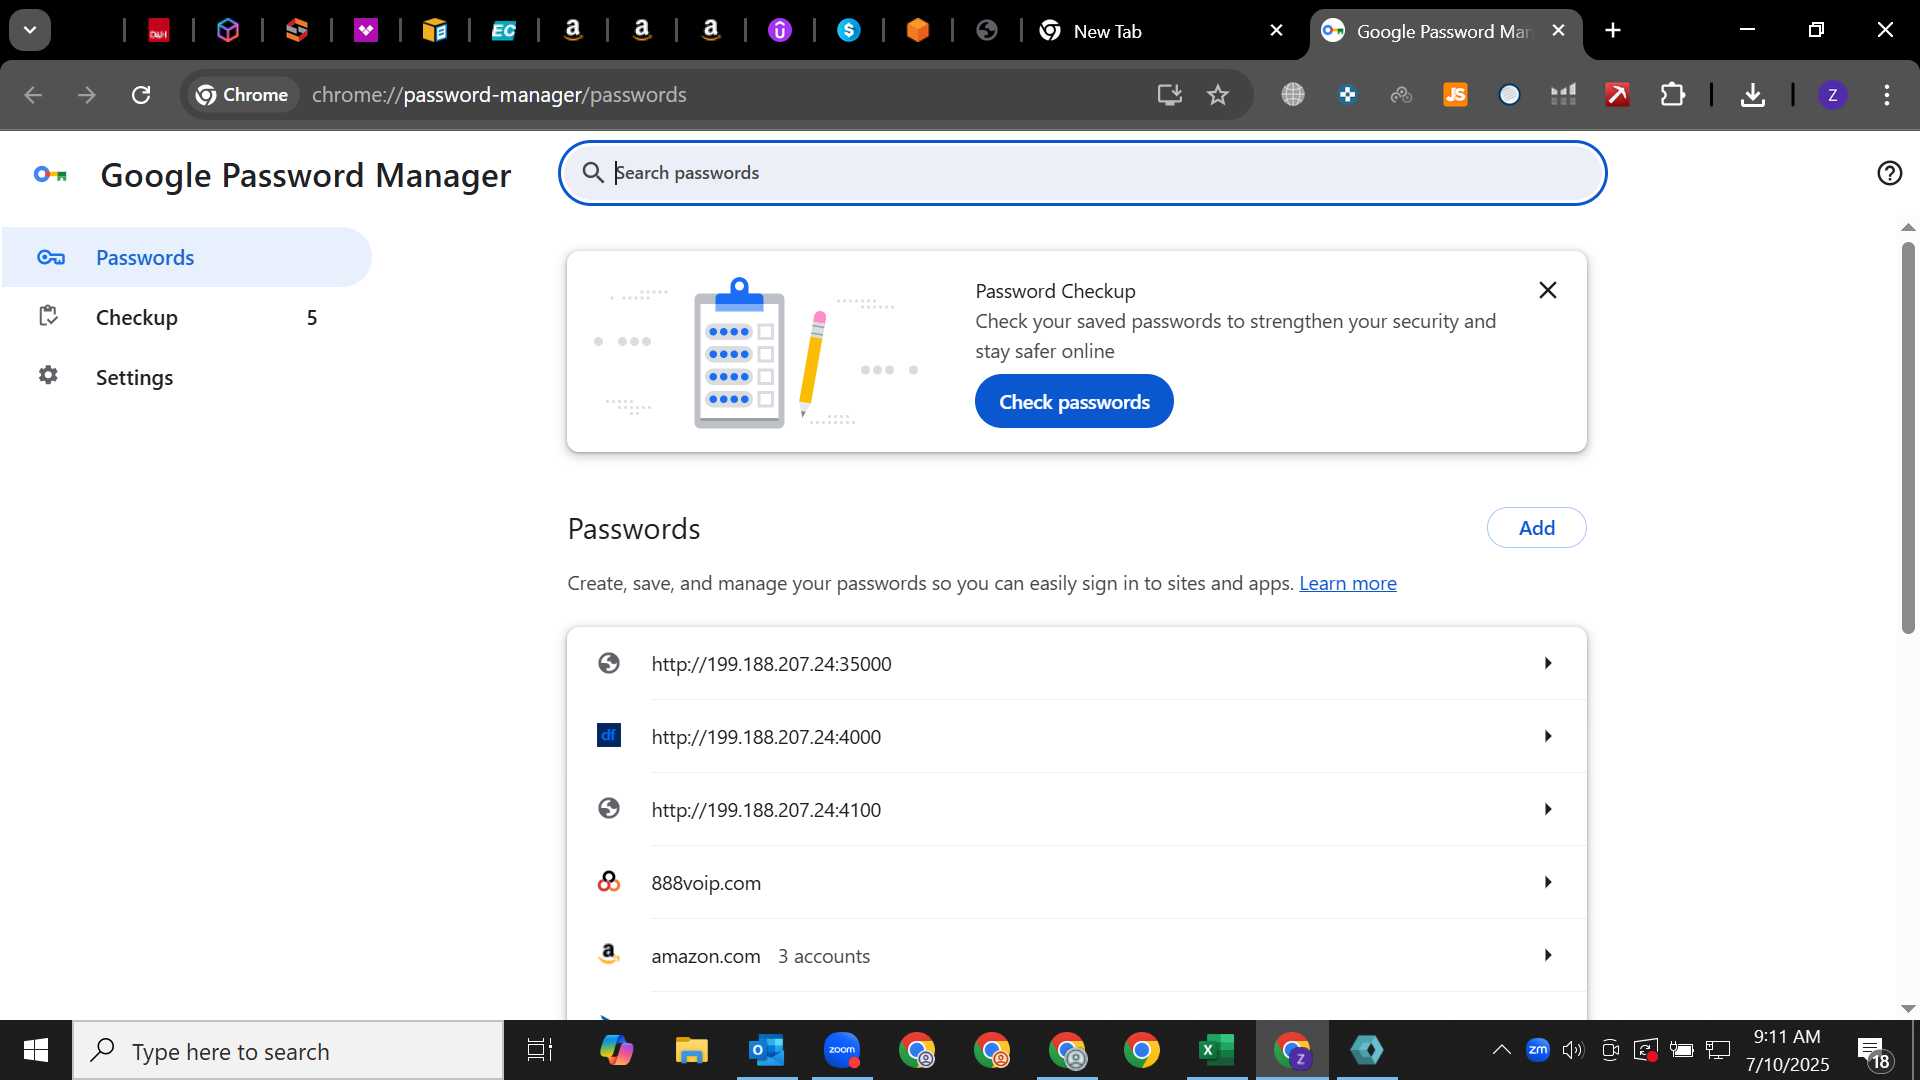Open the red arrow extension icon

point(1617,95)
